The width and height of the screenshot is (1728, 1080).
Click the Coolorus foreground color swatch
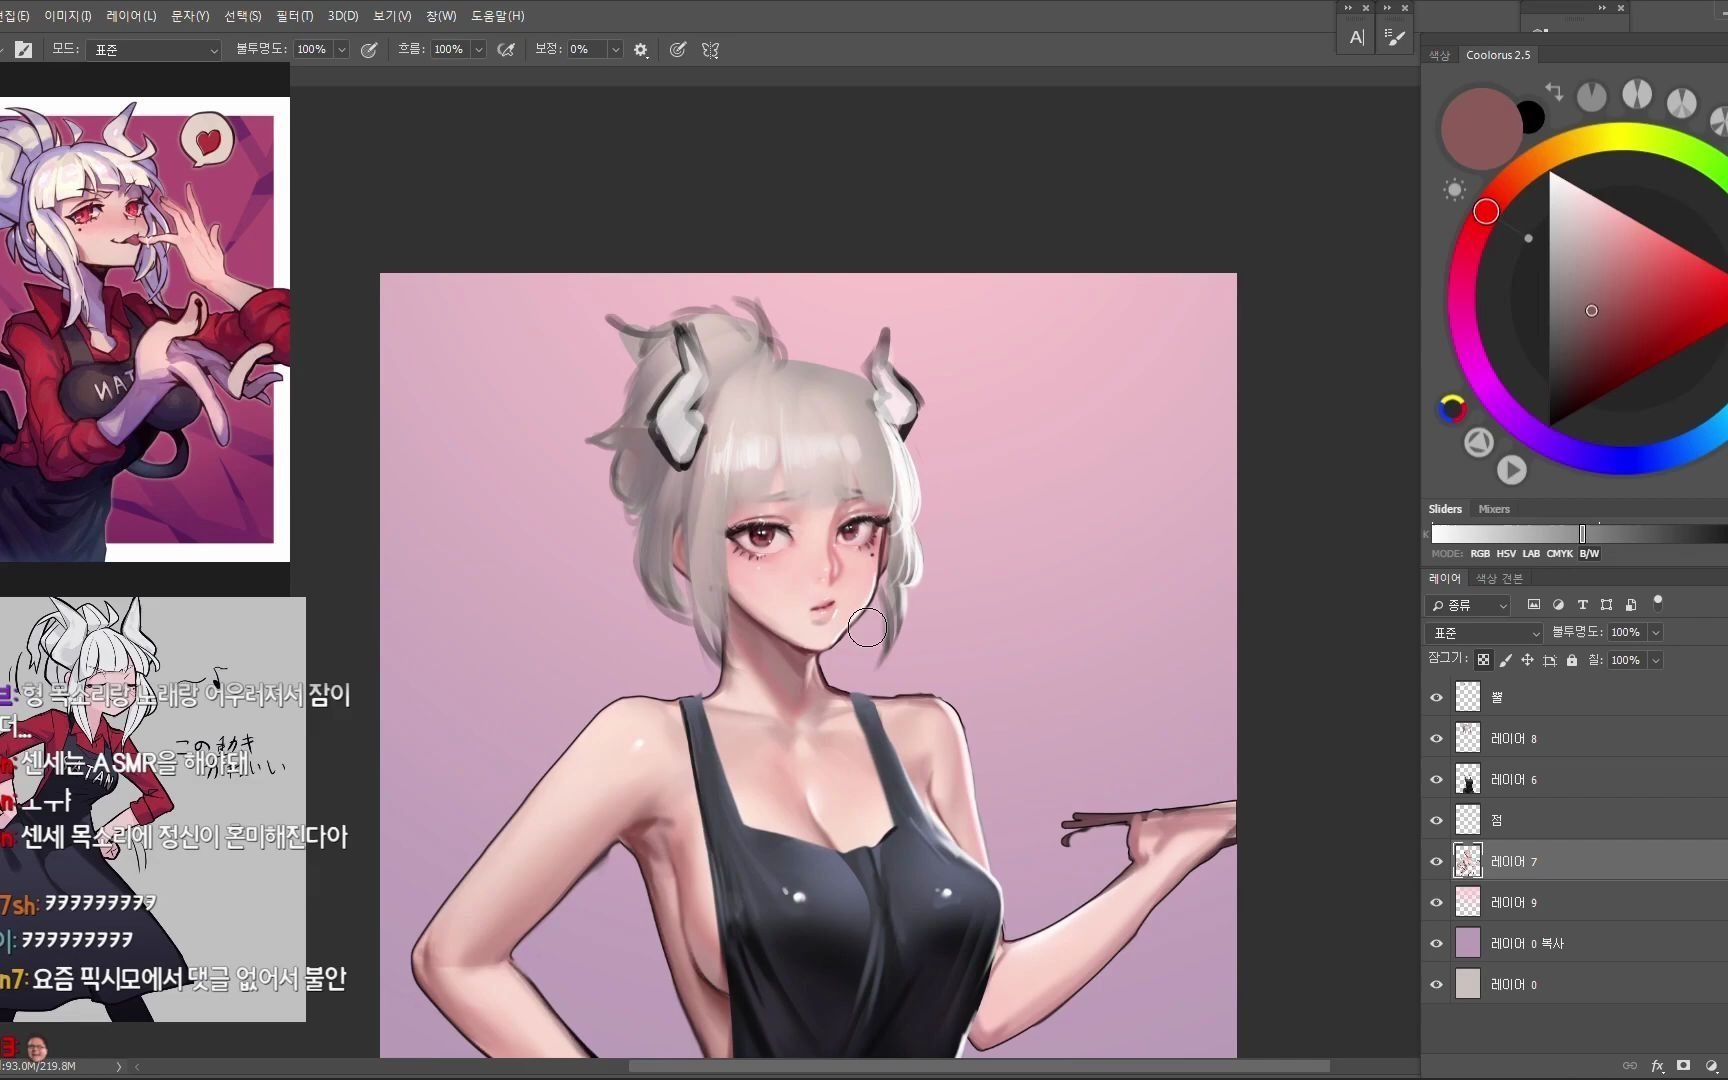pos(1481,128)
